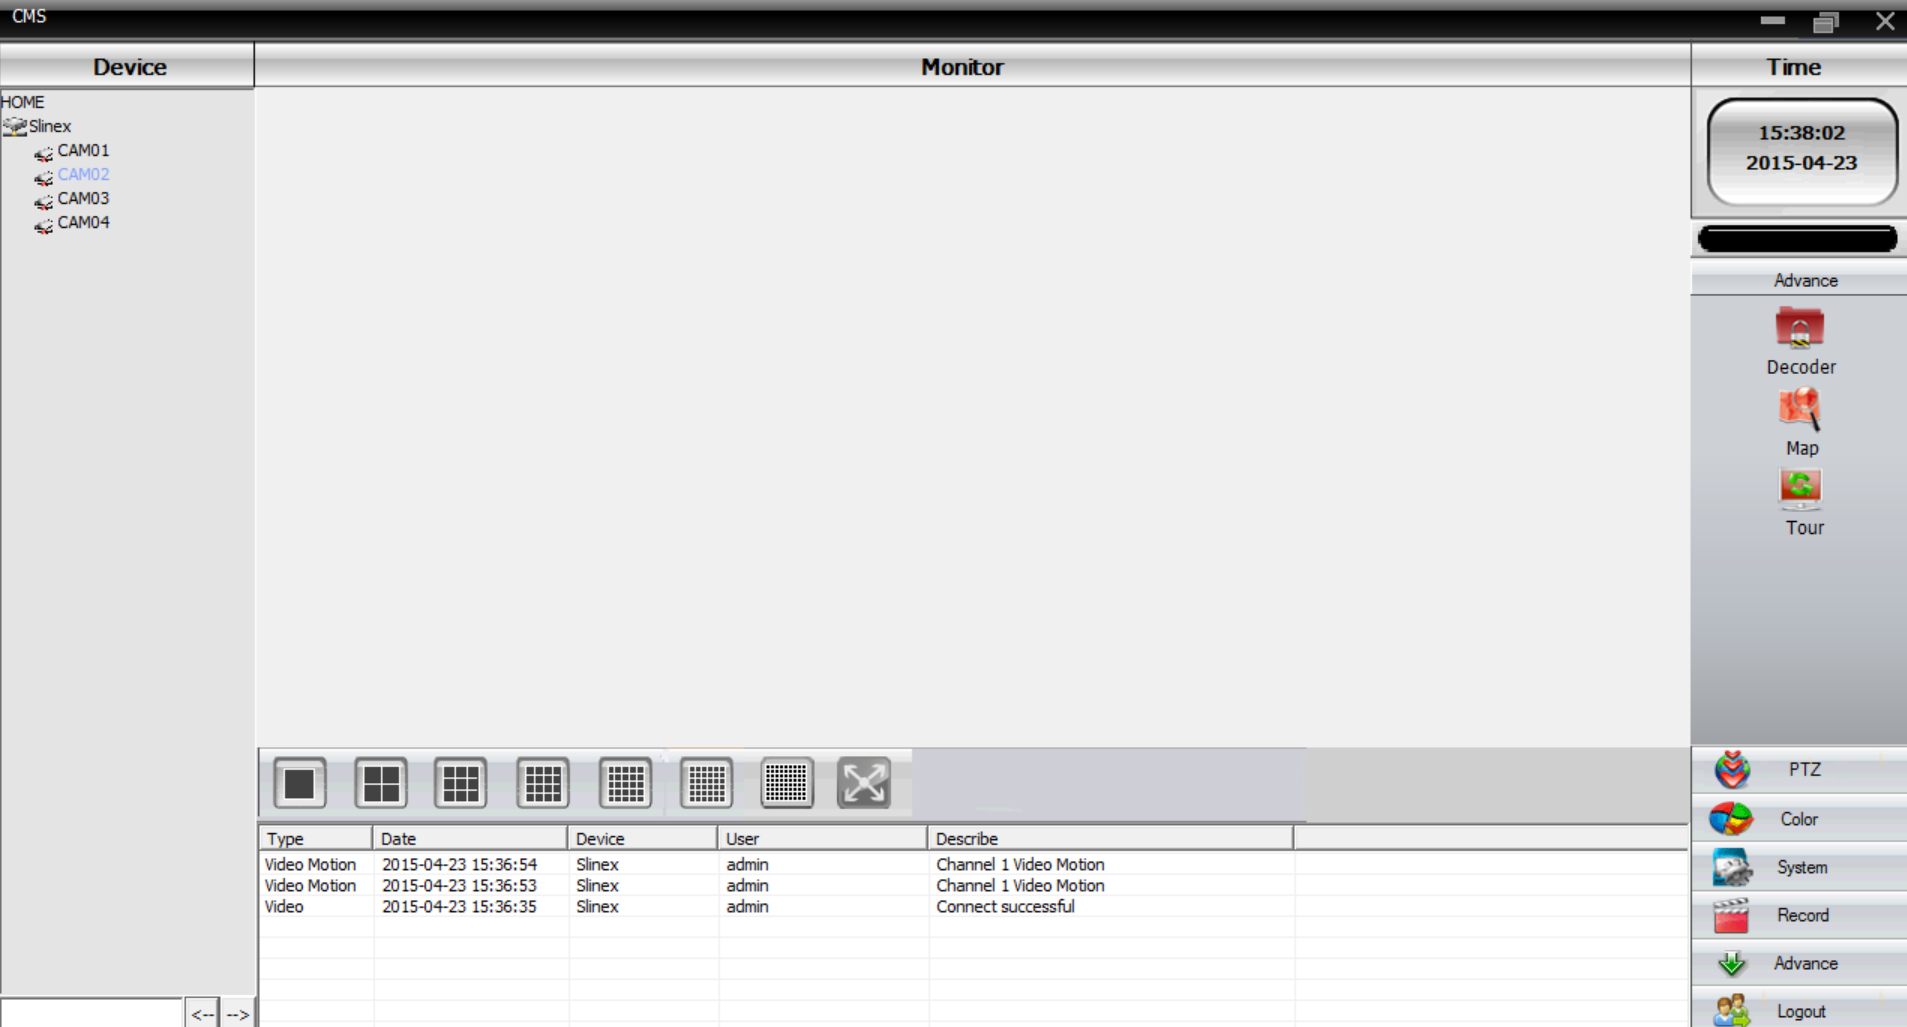Start the Tour function
The width and height of the screenshot is (1907, 1027).
tap(1802, 503)
